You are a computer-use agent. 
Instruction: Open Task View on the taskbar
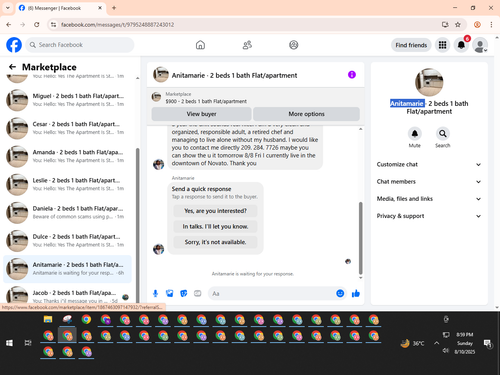pyautogui.click(x=28, y=343)
